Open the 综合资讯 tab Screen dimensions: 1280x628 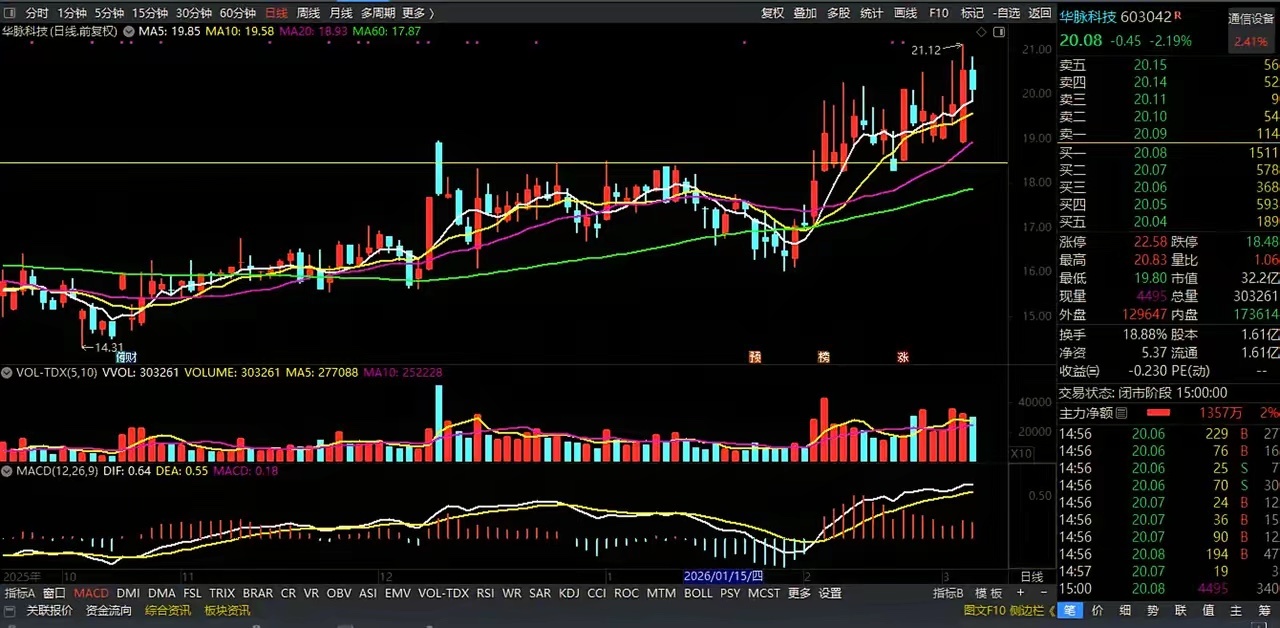point(168,610)
